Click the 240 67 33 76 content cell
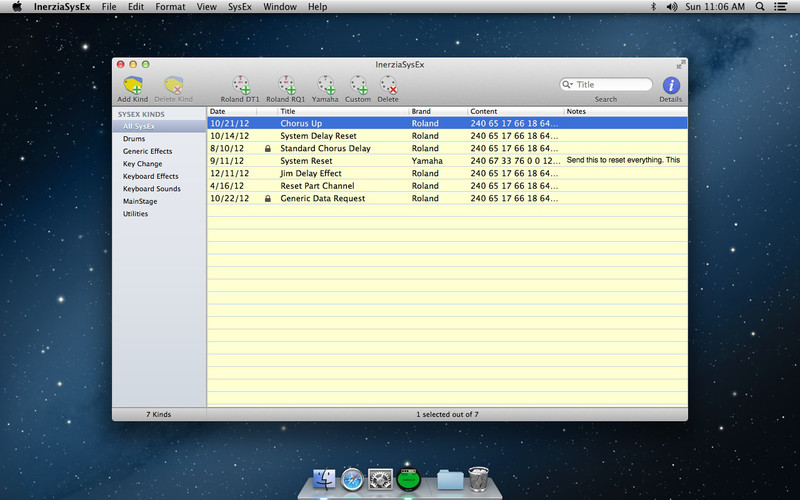Image resolution: width=800 pixels, height=500 pixels. [515, 161]
